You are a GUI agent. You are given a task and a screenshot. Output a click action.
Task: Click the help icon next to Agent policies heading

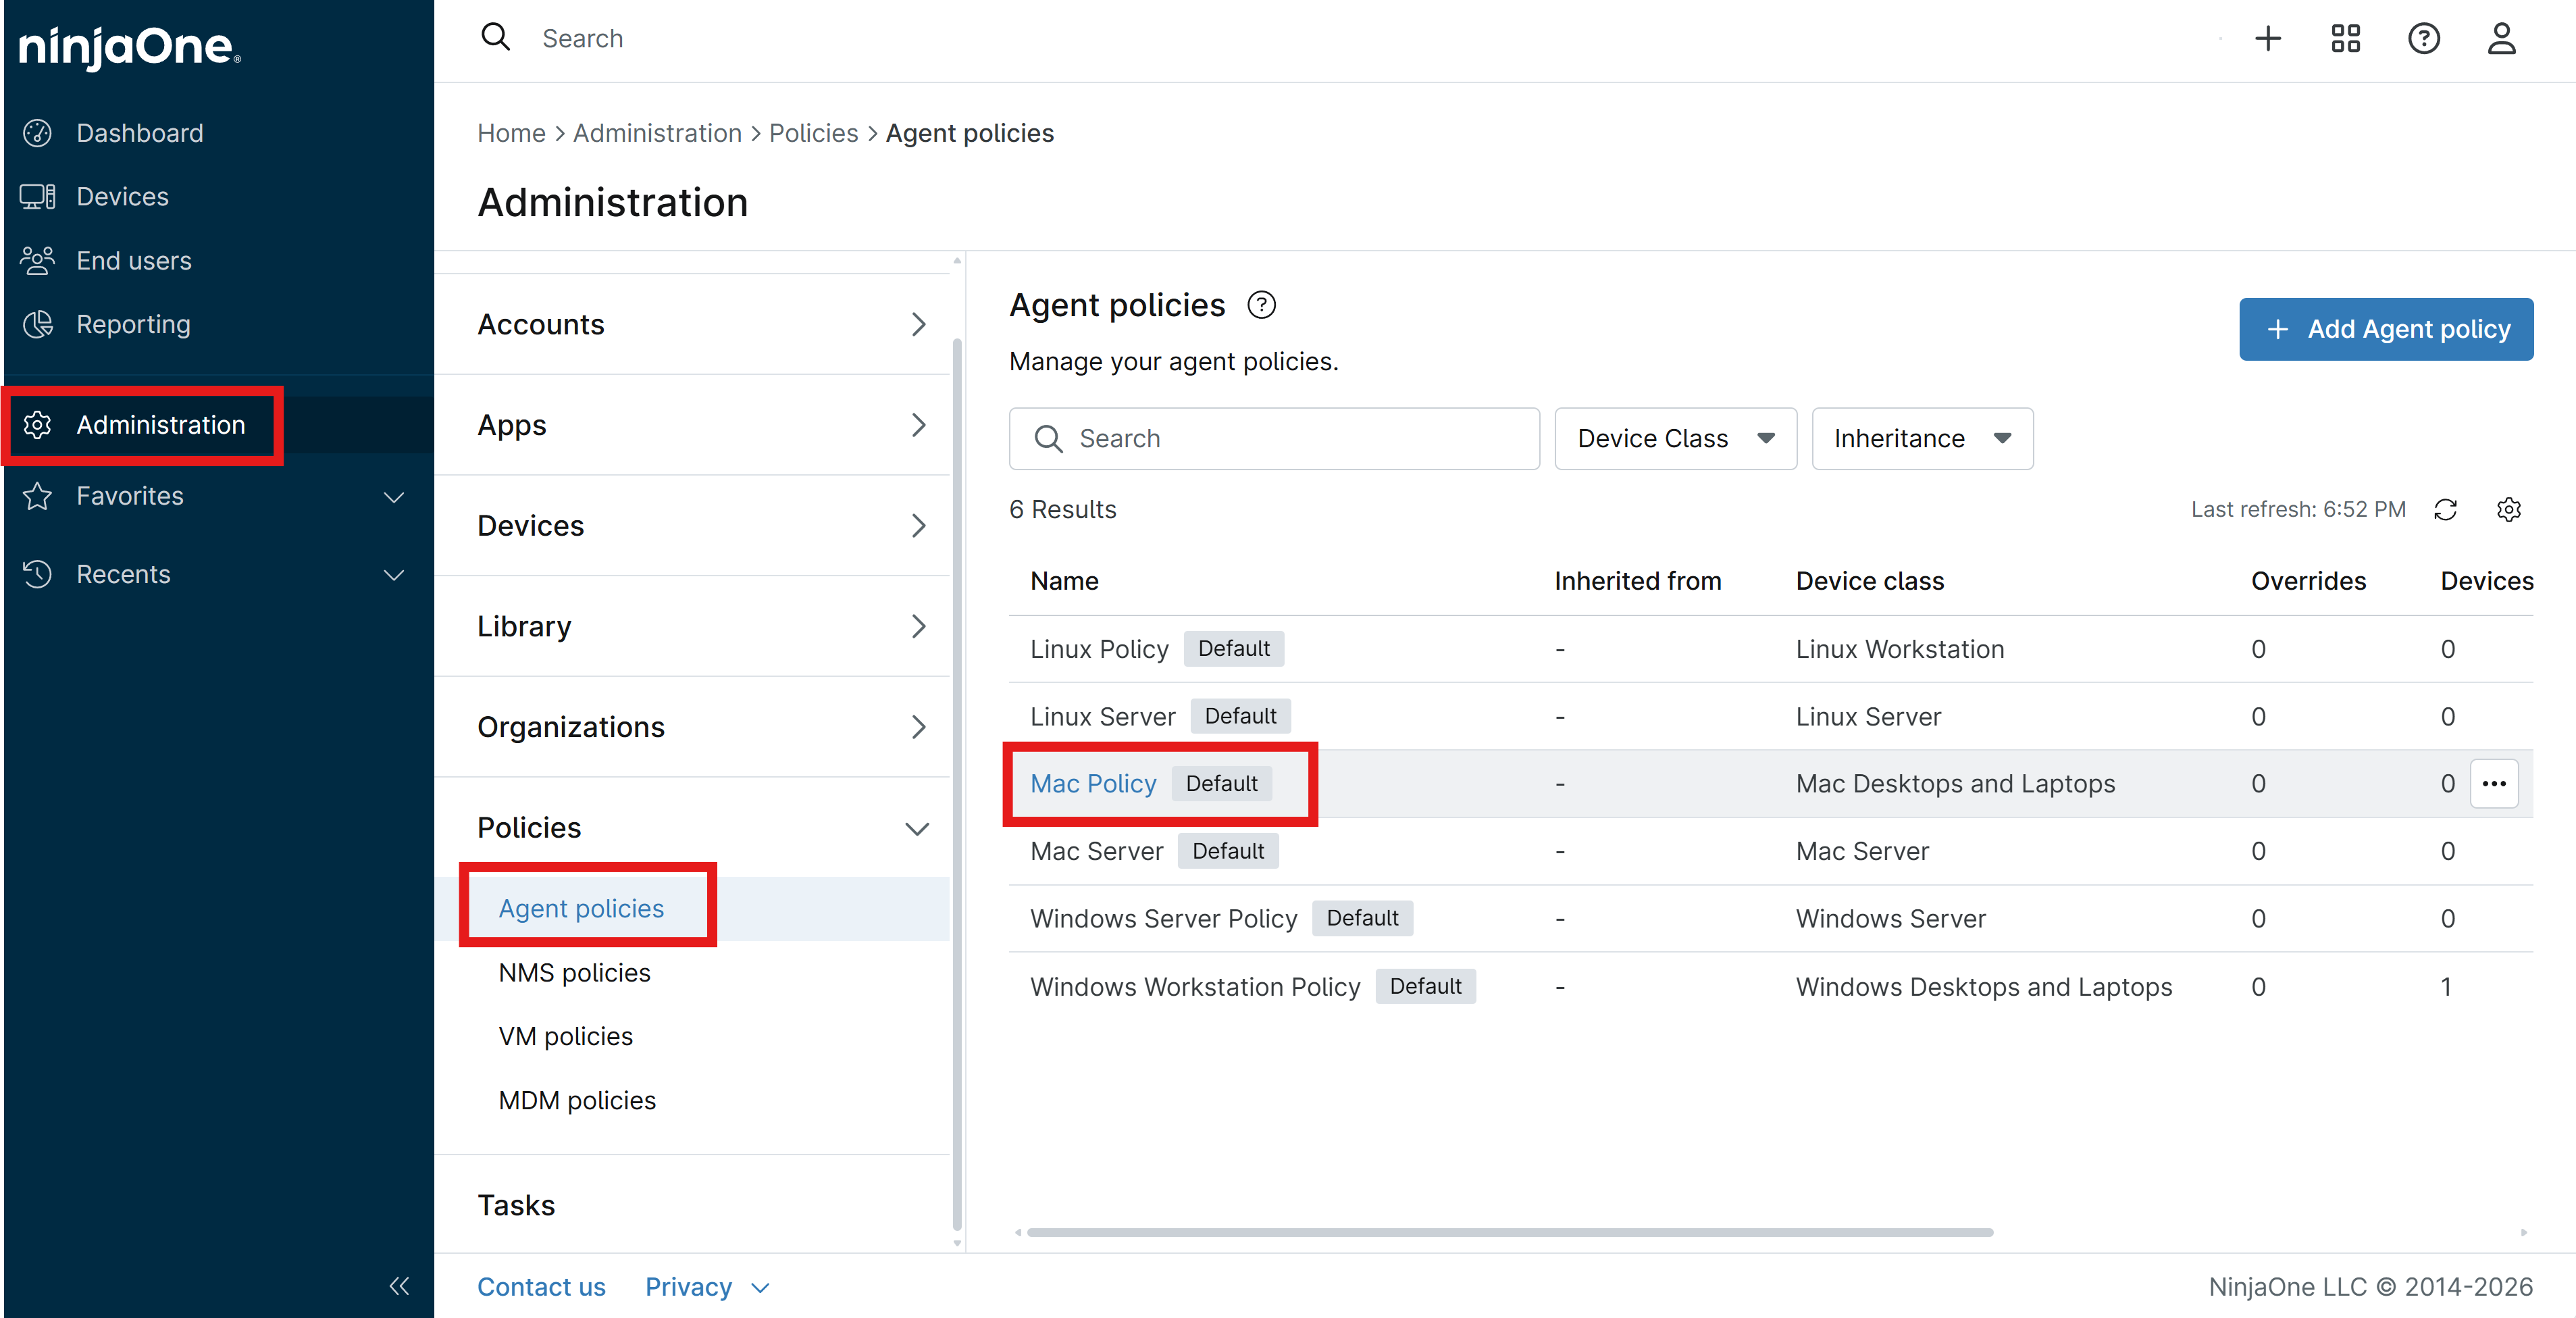pos(1261,305)
